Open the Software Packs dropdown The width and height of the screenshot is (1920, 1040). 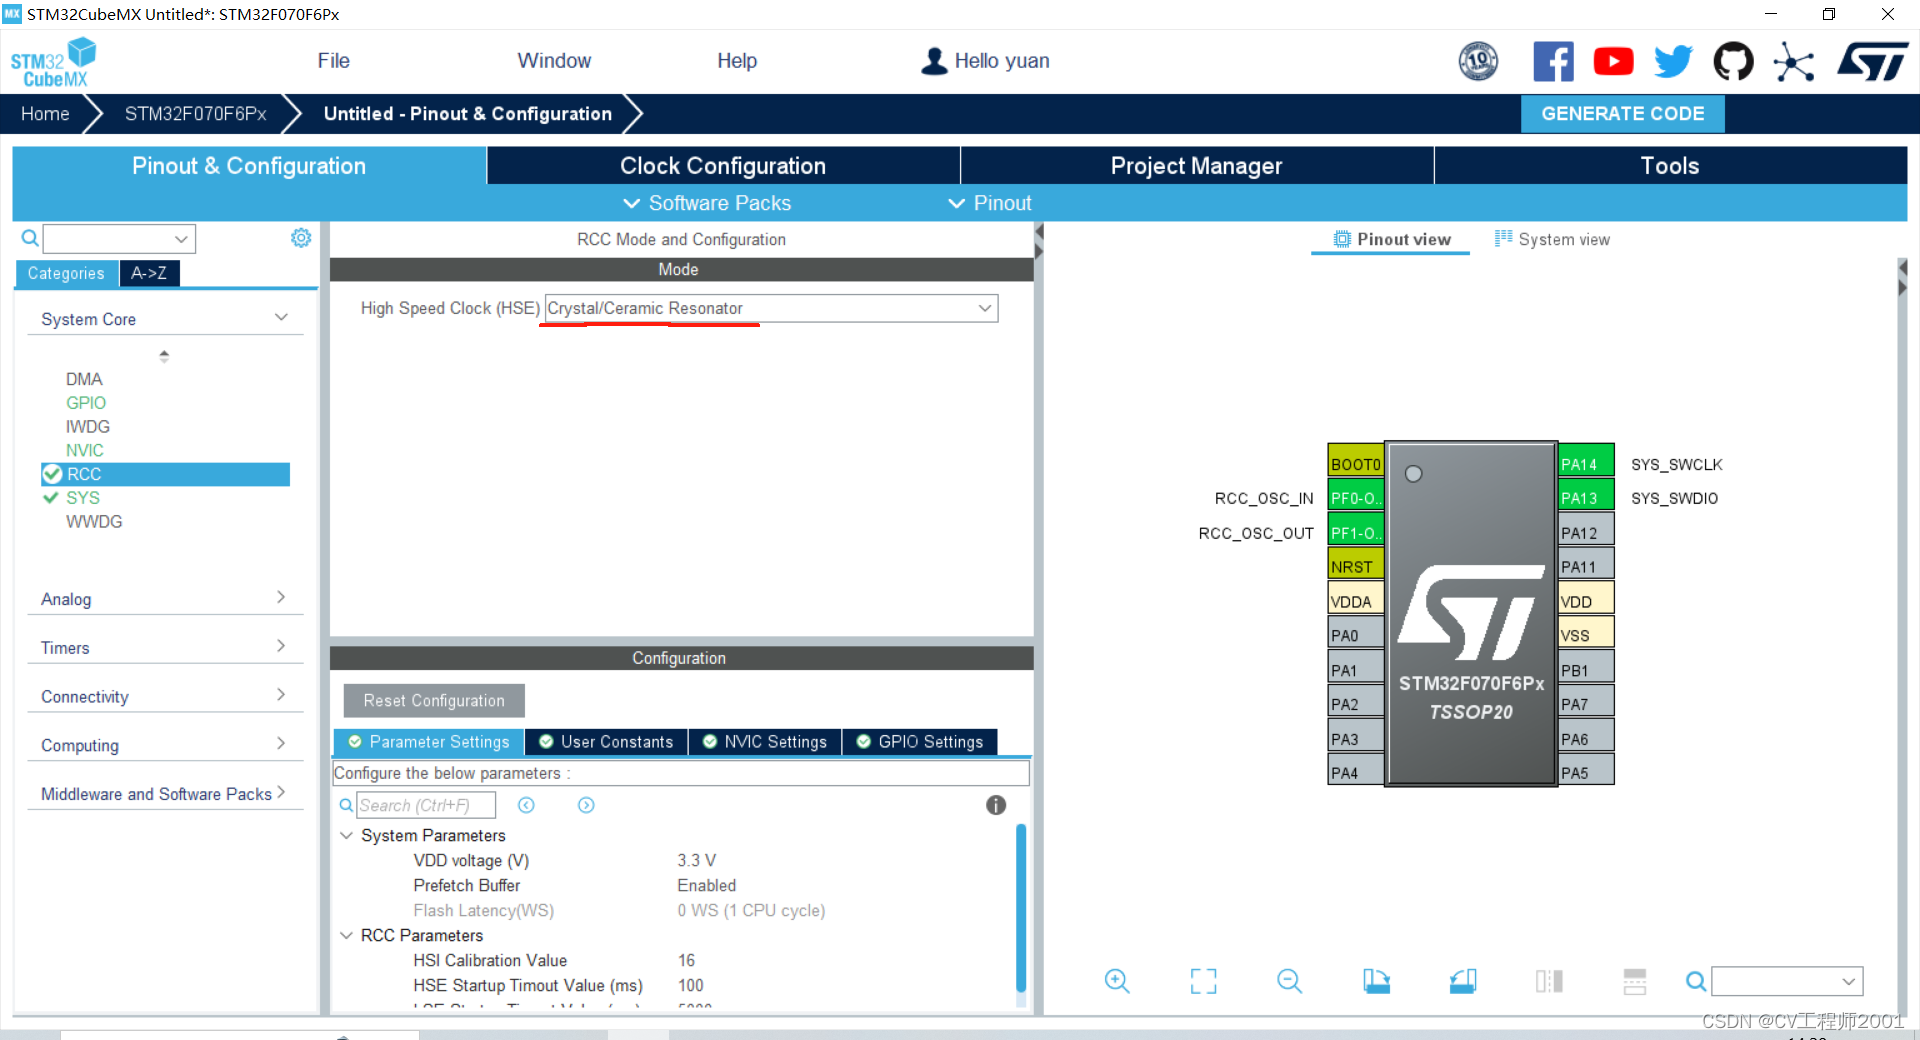pyautogui.click(x=707, y=203)
